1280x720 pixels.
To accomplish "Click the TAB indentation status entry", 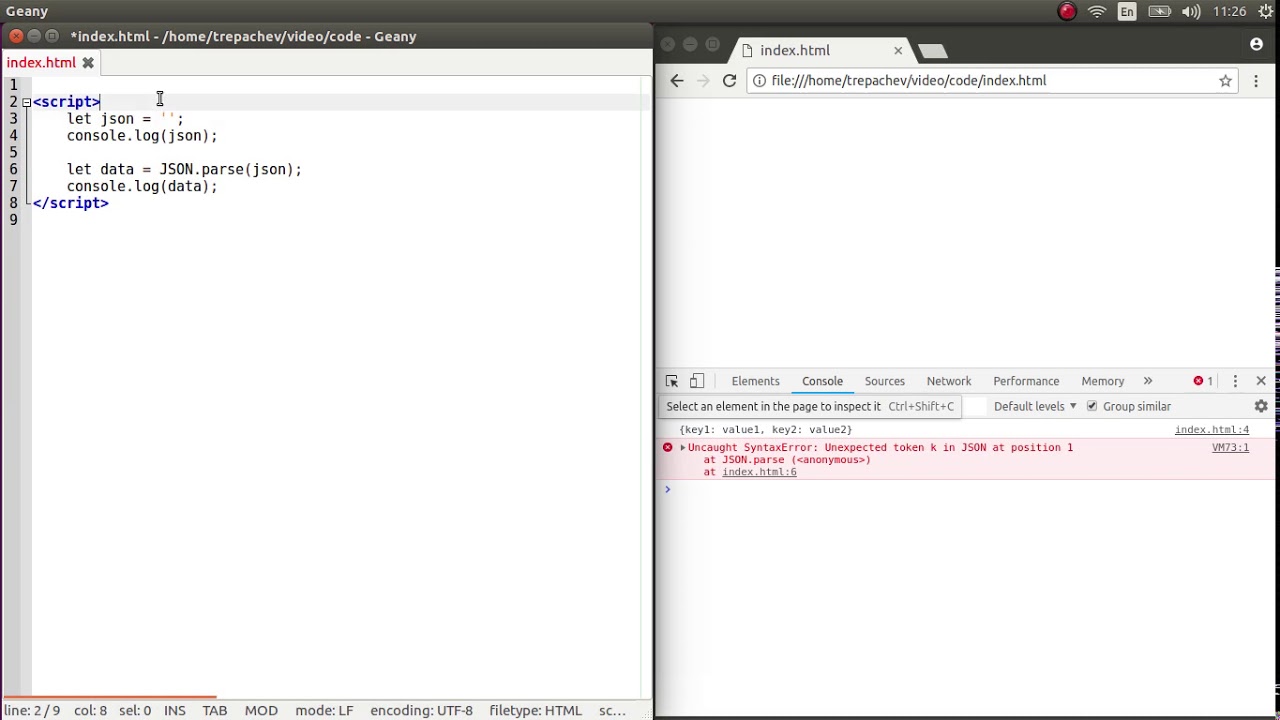I will (215, 711).
